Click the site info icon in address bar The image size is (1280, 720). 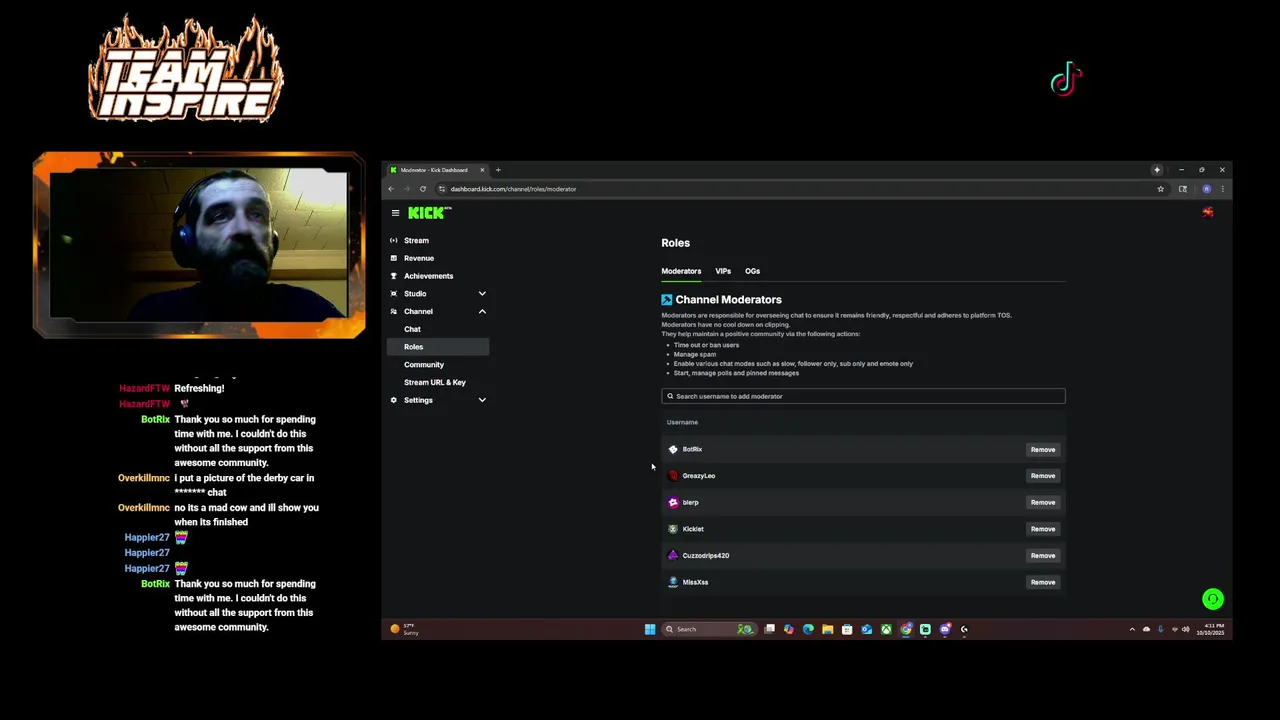pyautogui.click(x=442, y=189)
